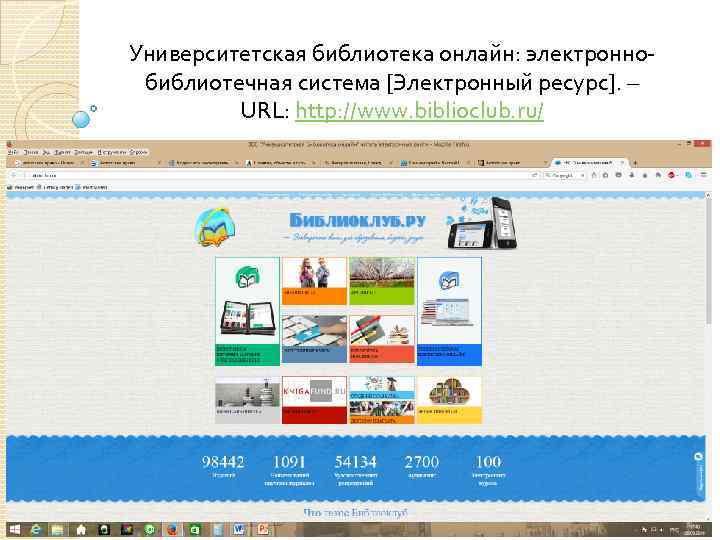Screen dimensions: 720x540
Task: Open File Explorer from the taskbar
Action: [x=58, y=530]
